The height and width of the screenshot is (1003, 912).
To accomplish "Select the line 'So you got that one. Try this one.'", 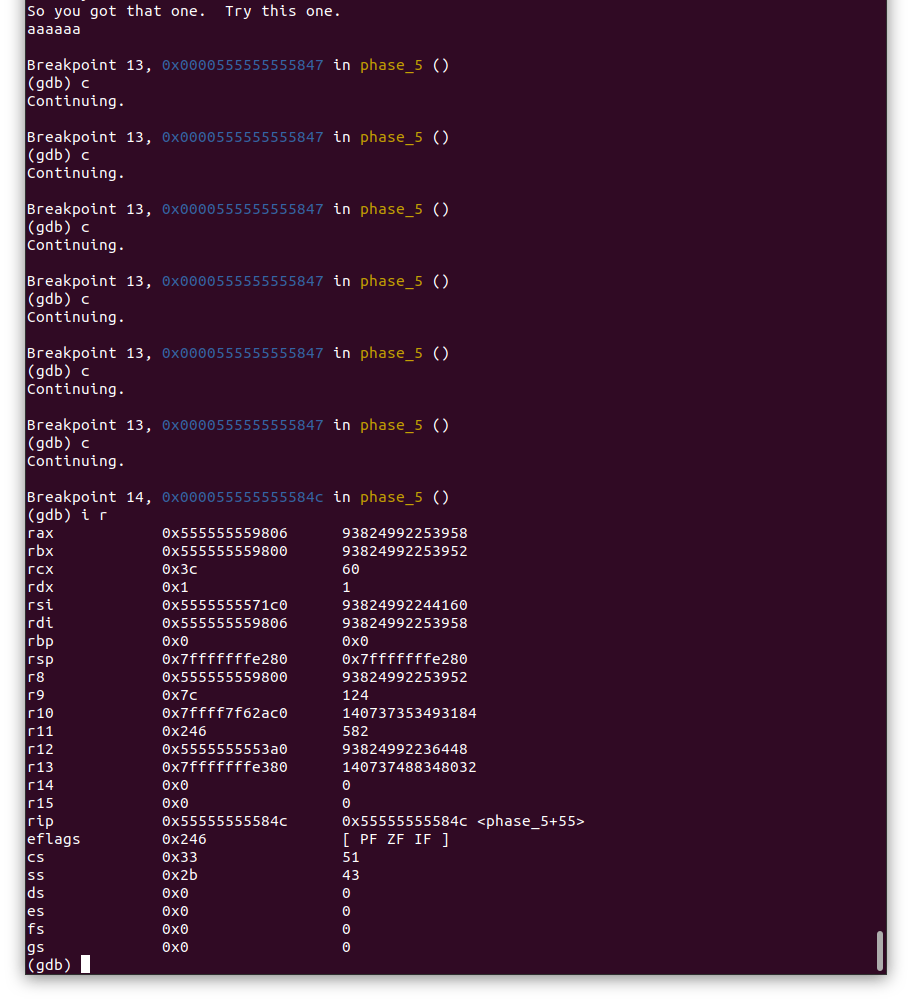I will [184, 12].
